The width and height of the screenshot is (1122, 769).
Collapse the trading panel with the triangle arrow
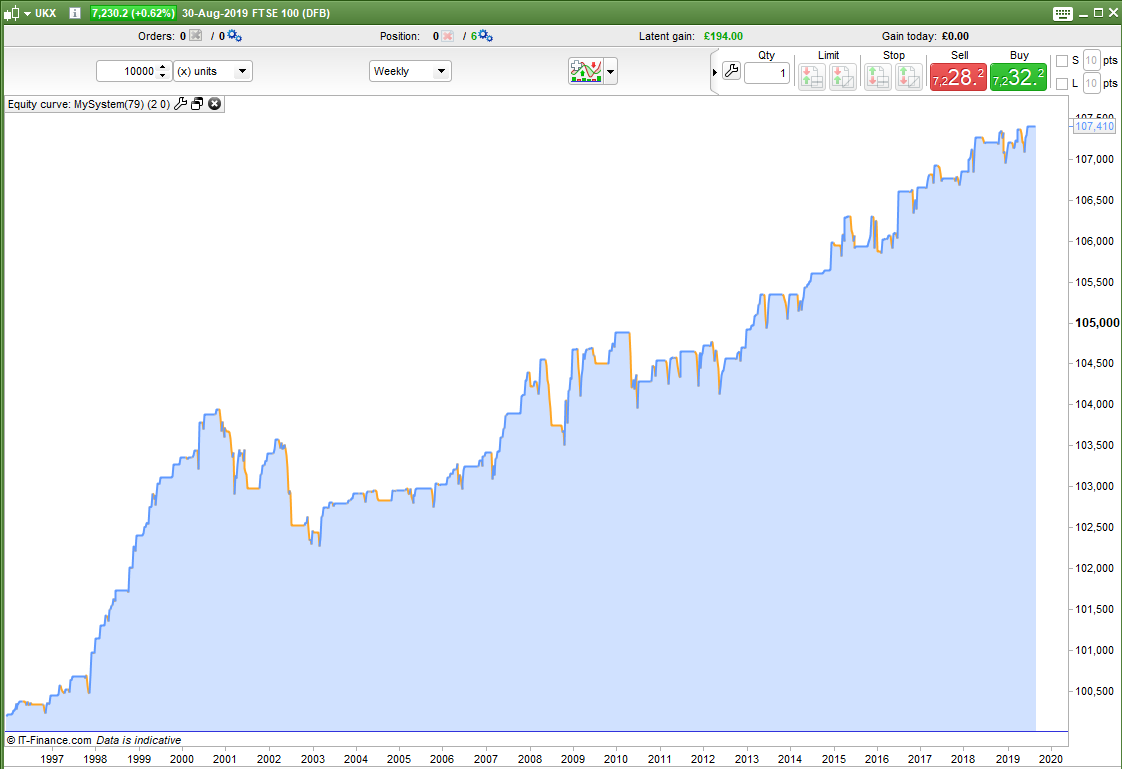click(x=715, y=72)
